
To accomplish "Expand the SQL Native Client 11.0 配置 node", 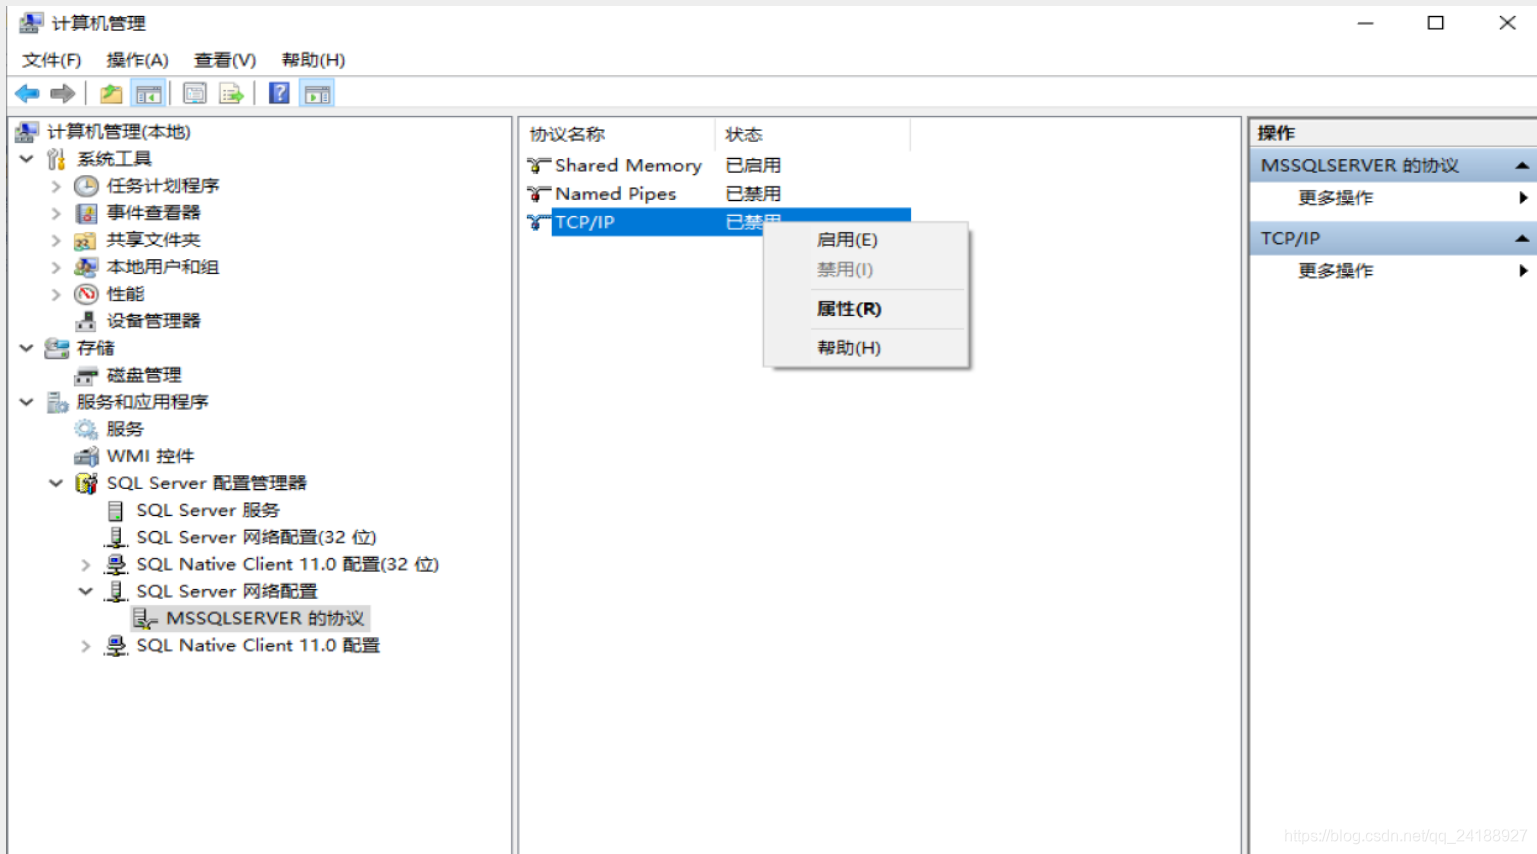I will 86,646.
